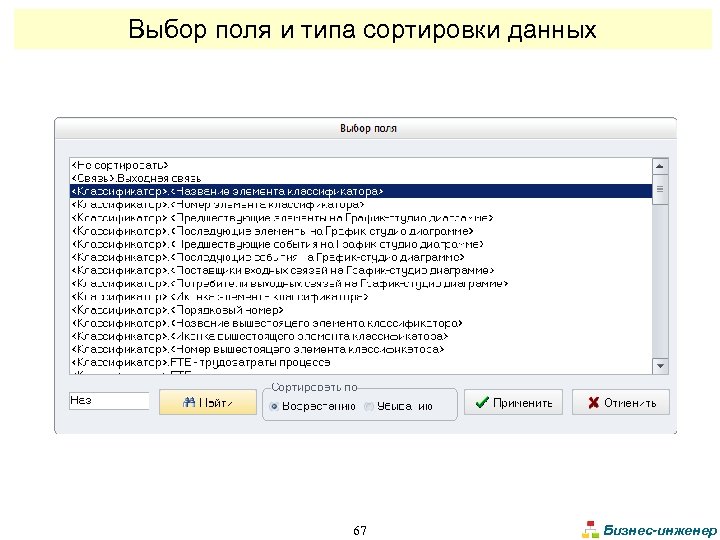This screenshot has width=720, height=540.
Task: Click the Применить button
Action: pyautogui.click(x=513, y=402)
